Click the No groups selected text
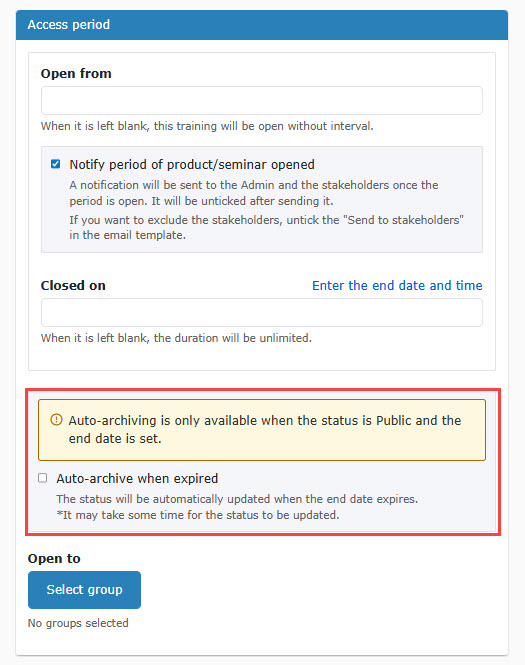The height and width of the screenshot is (665, 525). tap(78, 623)
